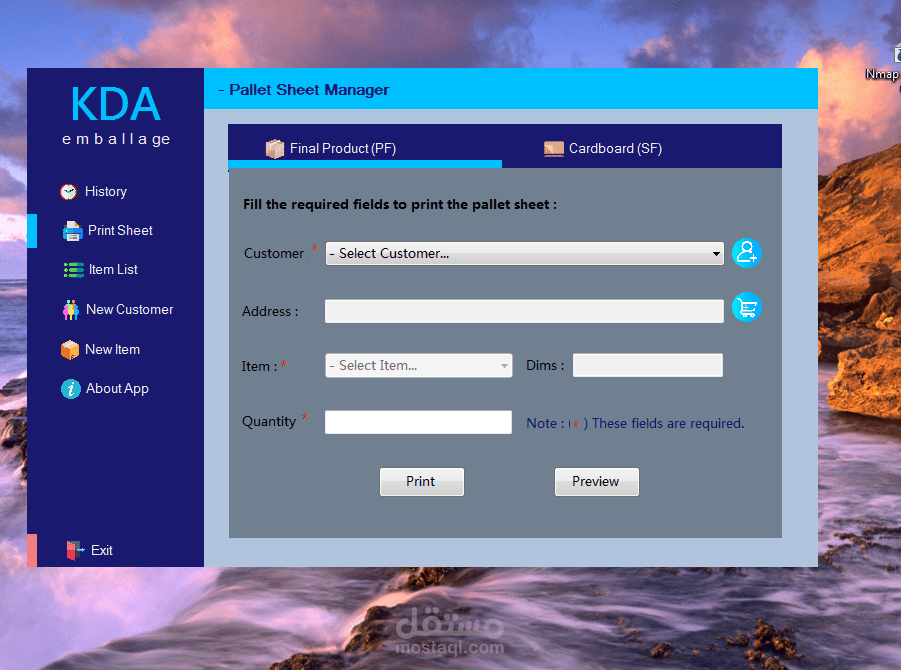Click the add customer round icon
The height and width of the screenshot is (670, 901).
tap(746, 253)
